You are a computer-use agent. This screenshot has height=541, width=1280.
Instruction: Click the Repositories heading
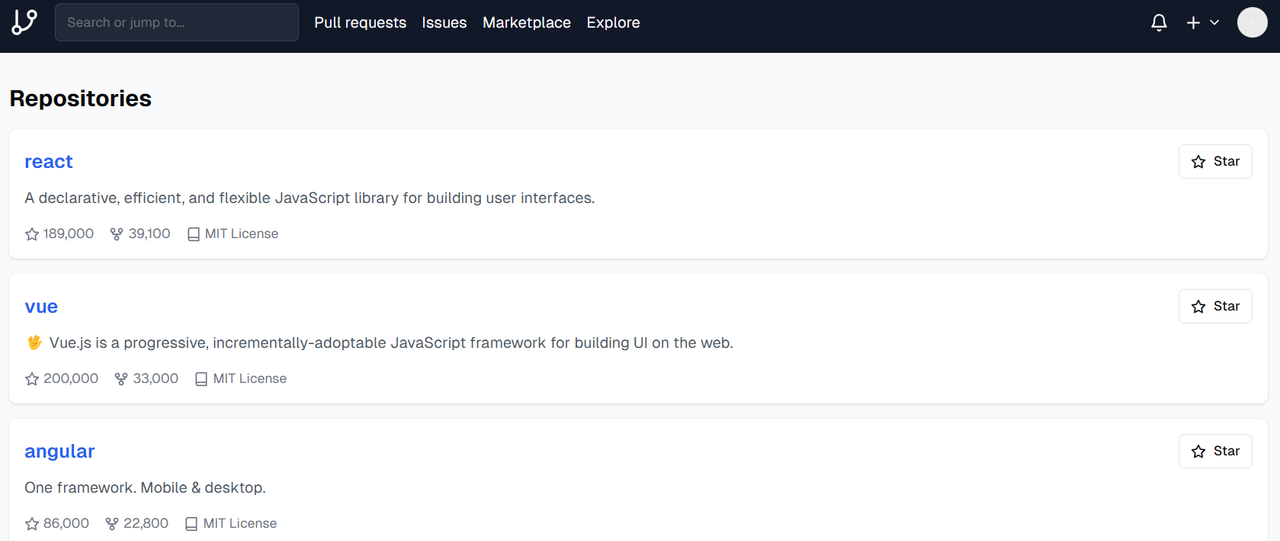click(81, 98)
